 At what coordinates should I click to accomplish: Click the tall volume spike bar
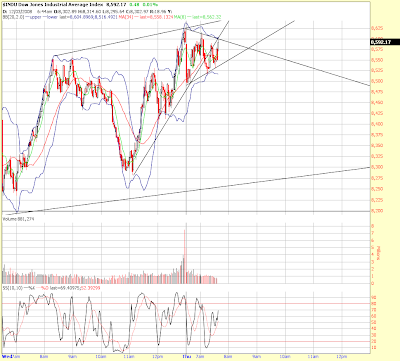pos(184,256)
